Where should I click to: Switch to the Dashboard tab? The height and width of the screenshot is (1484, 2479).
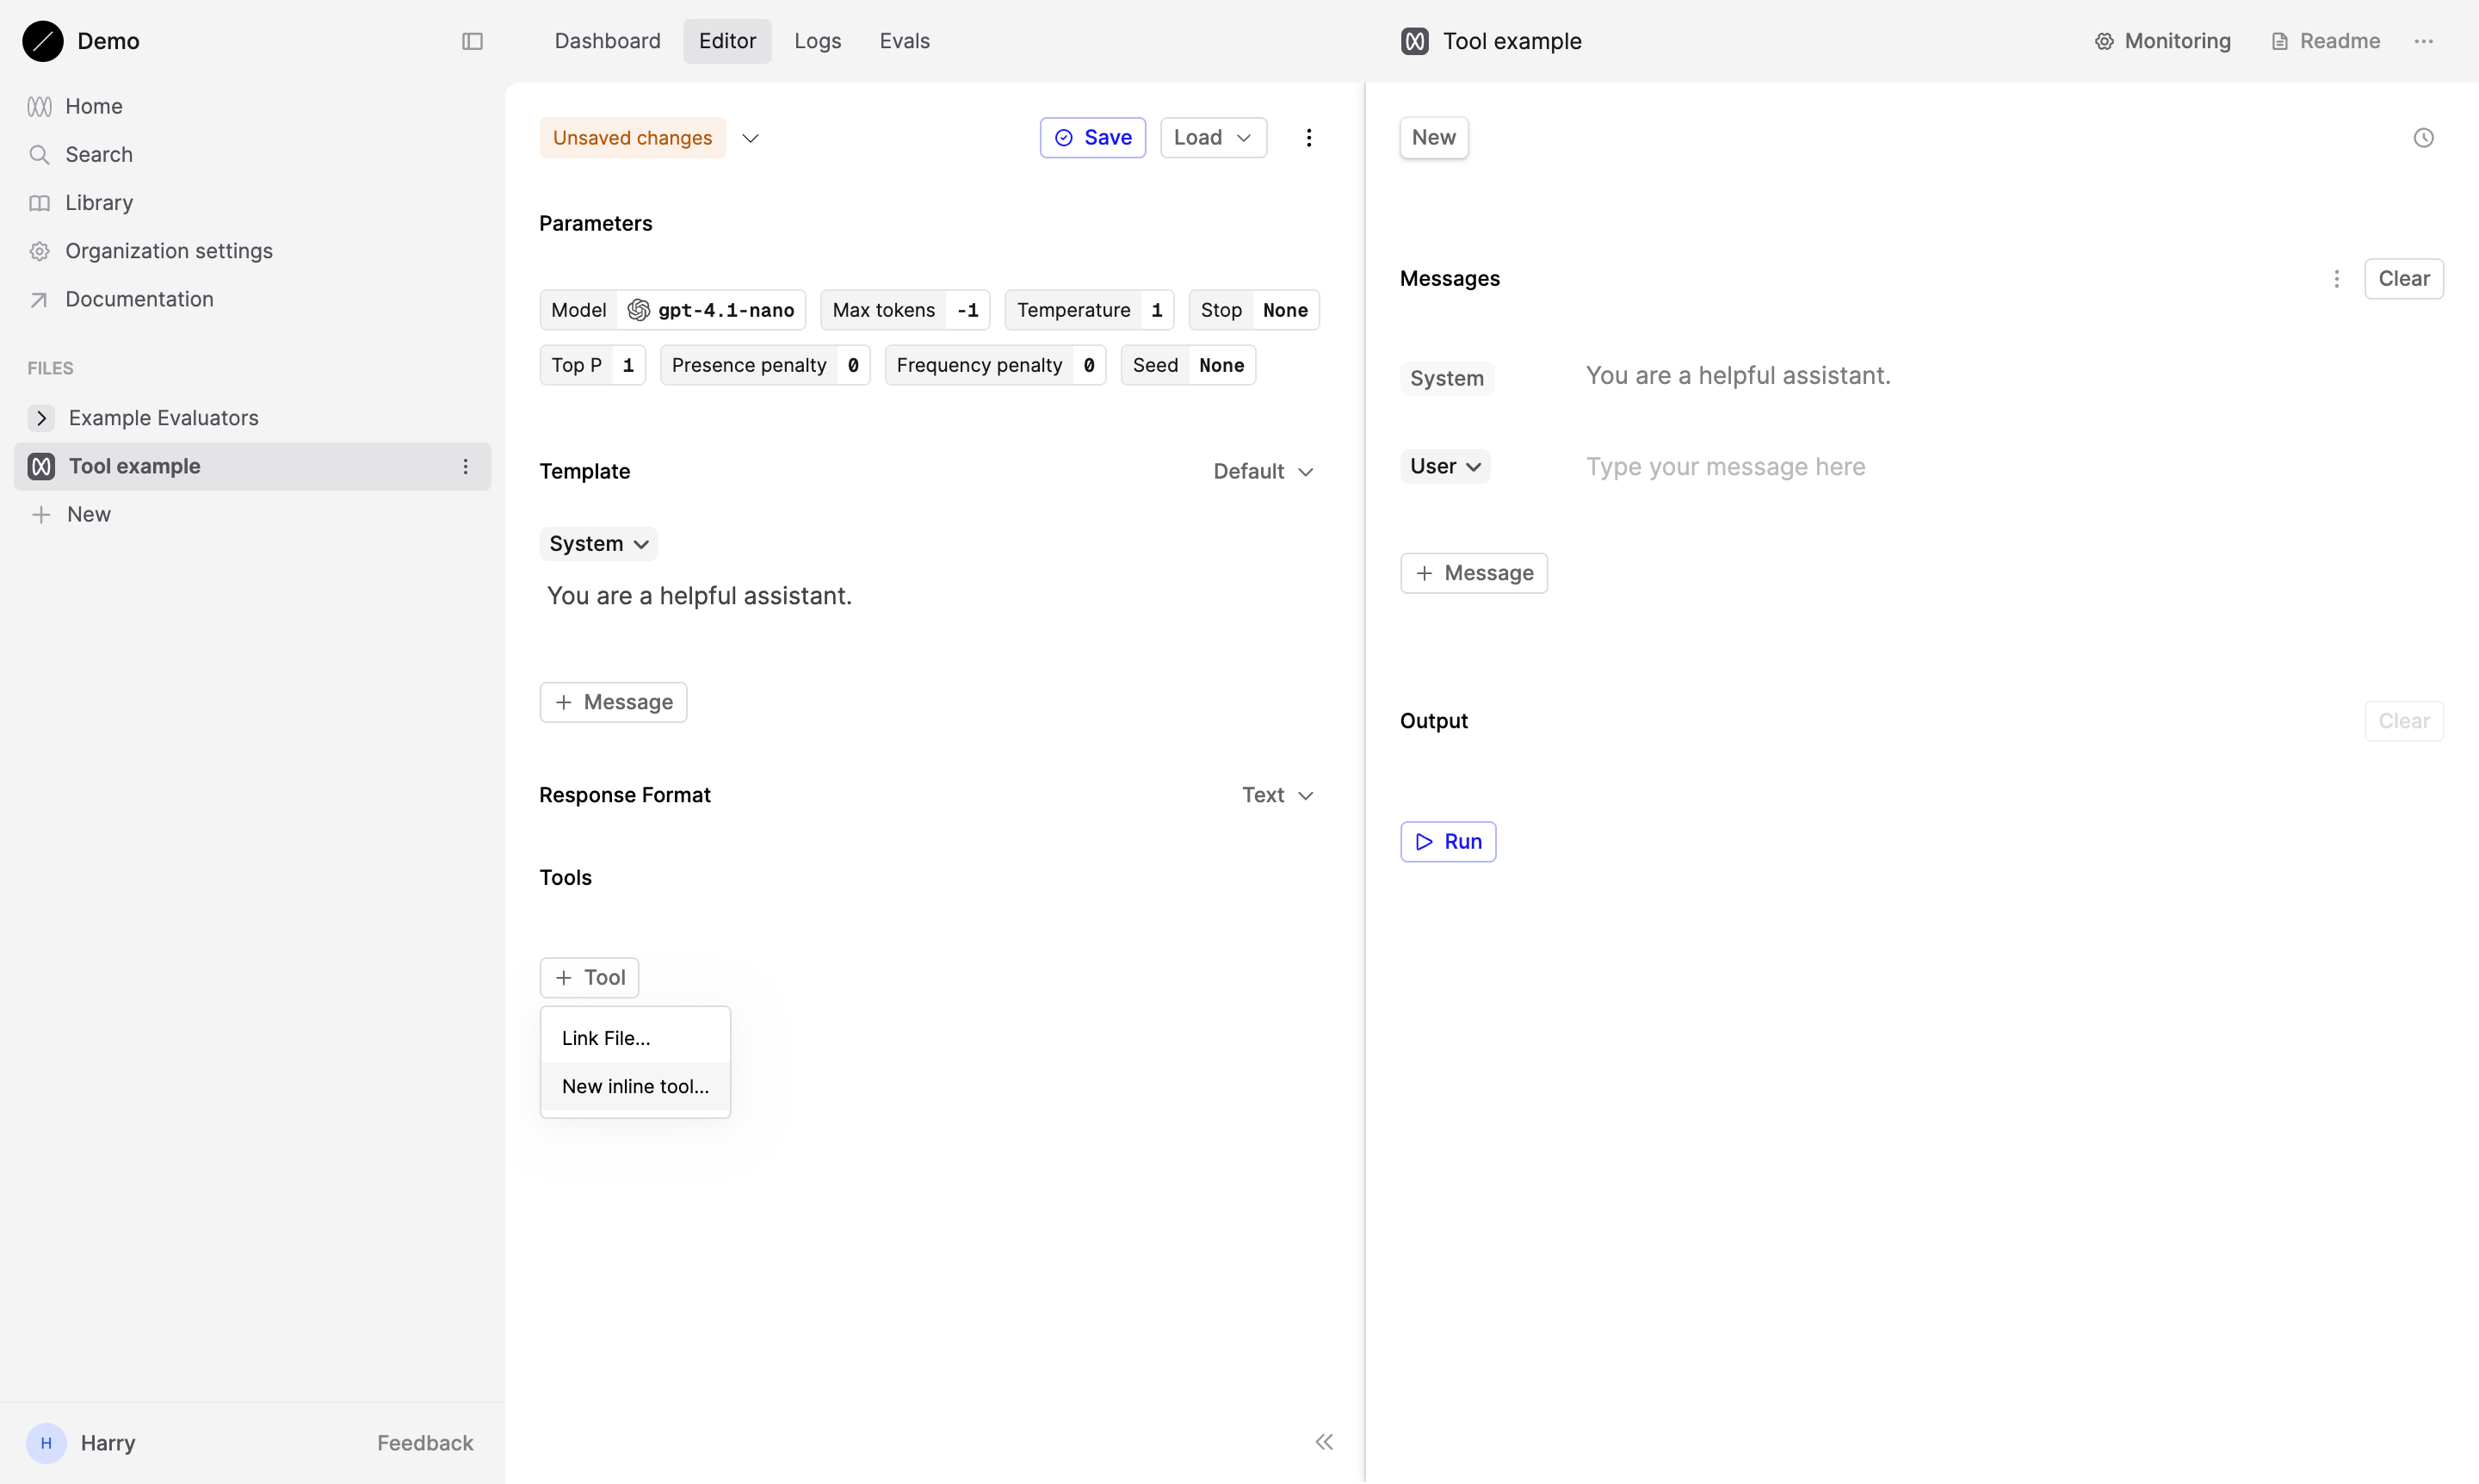[x=607, y=41]
